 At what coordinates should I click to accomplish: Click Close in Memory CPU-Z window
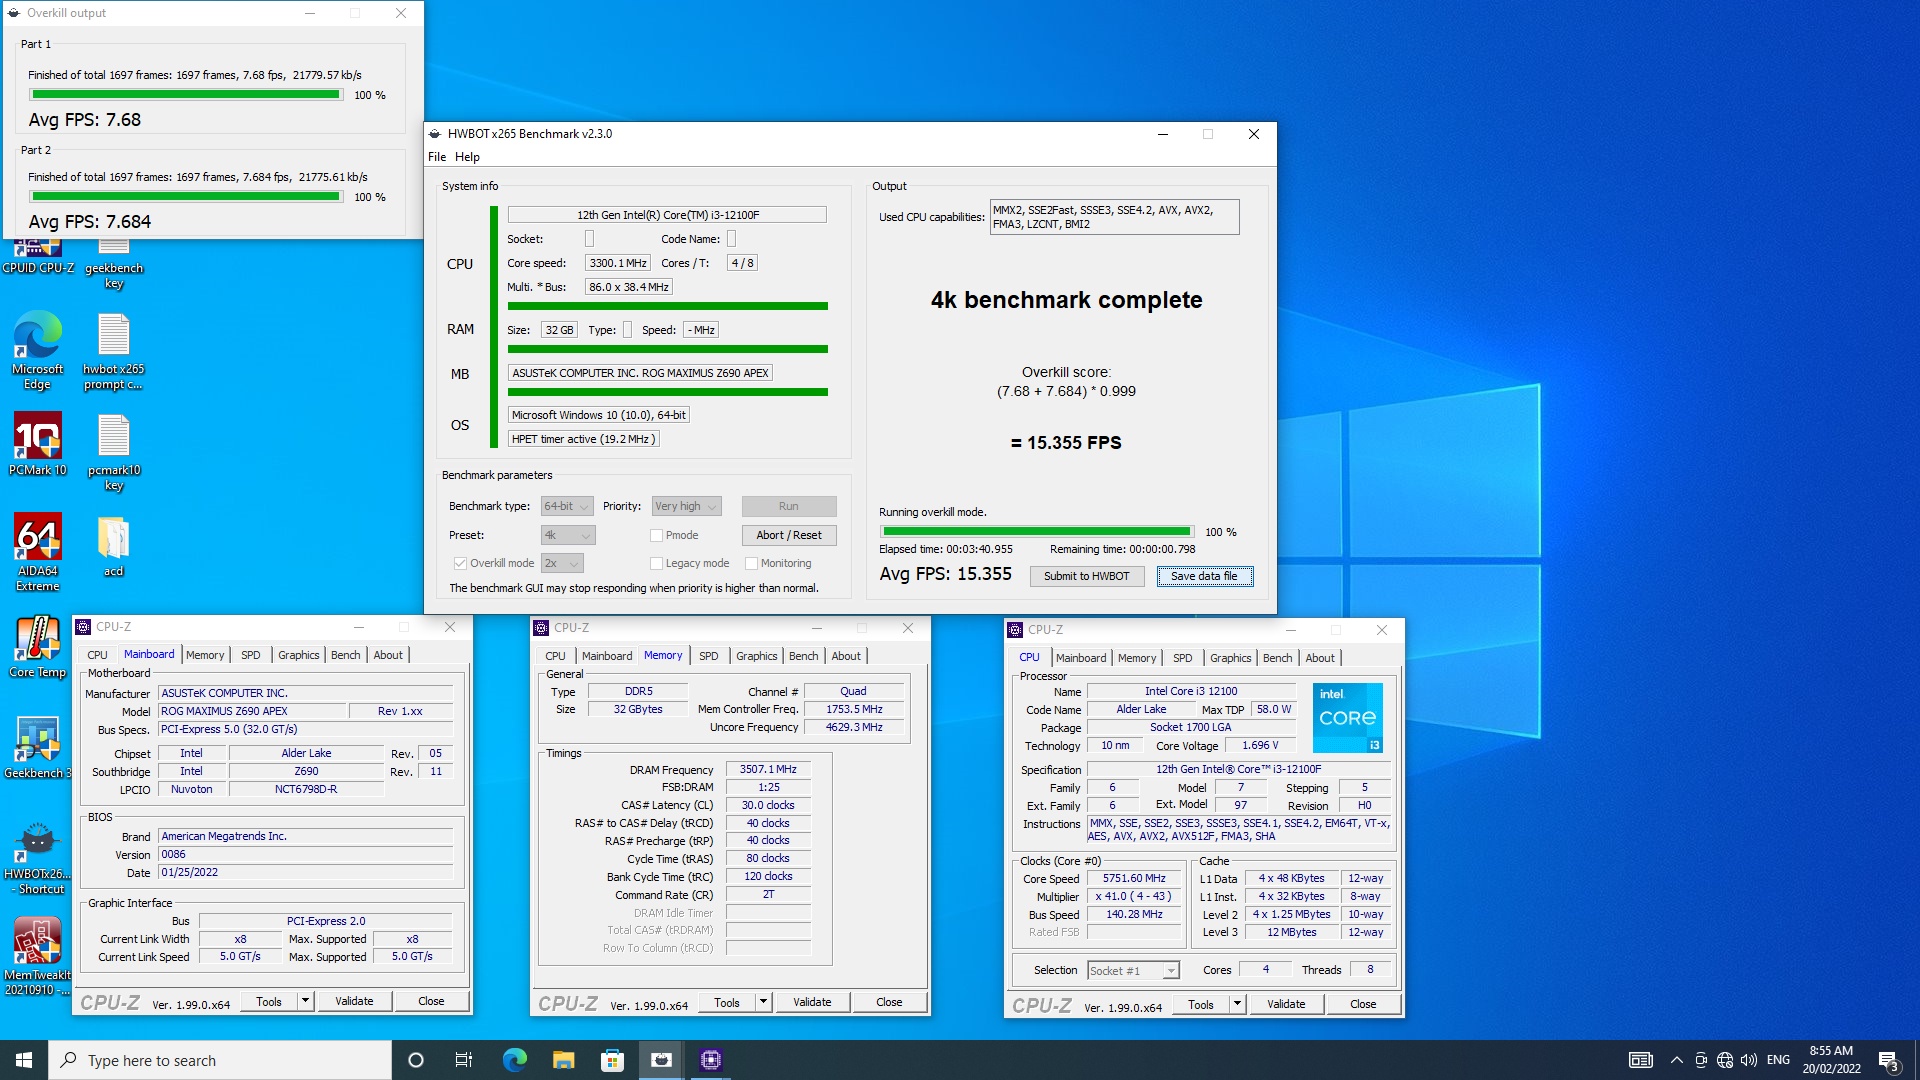tap(889, 1002)
